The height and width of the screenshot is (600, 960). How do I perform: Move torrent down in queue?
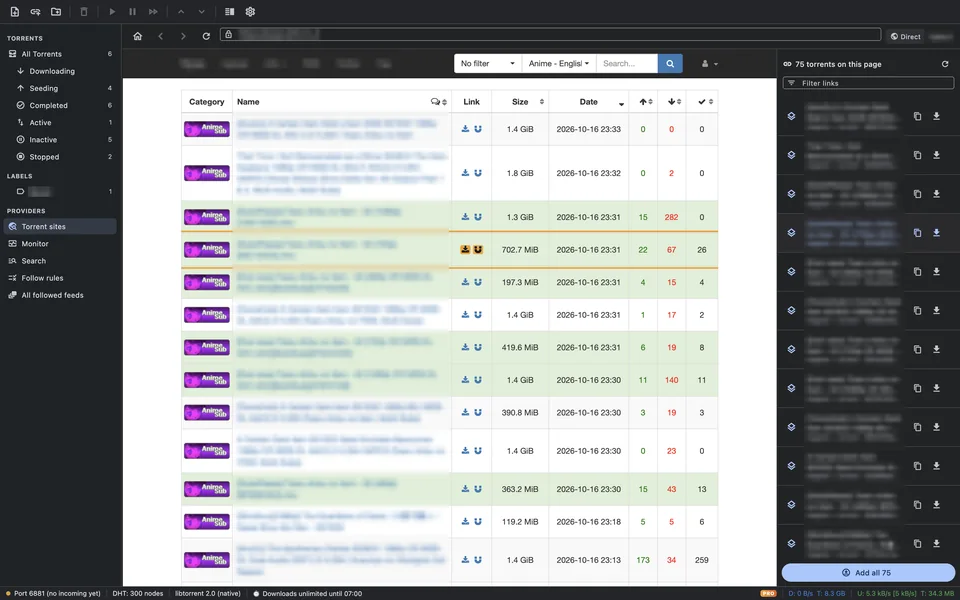point(201,12)
